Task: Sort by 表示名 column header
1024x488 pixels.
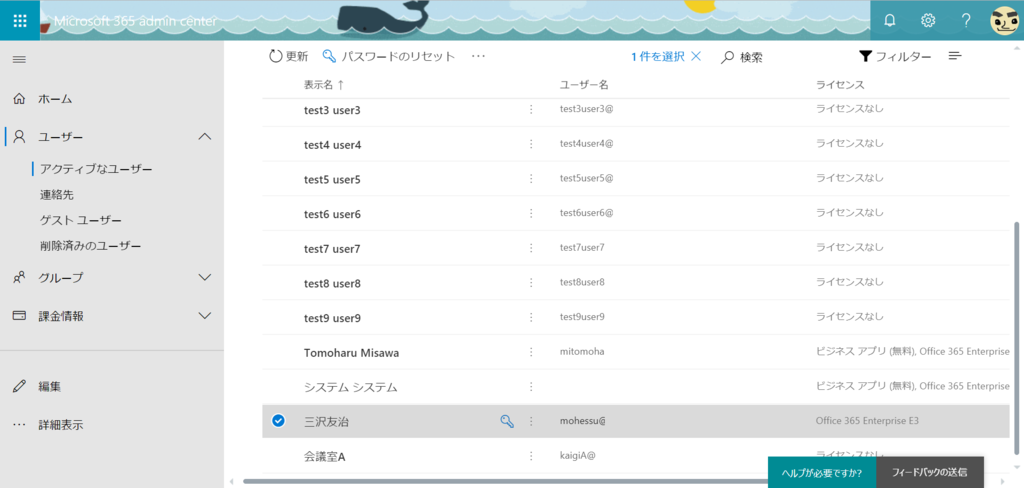Action: [324, 85]
